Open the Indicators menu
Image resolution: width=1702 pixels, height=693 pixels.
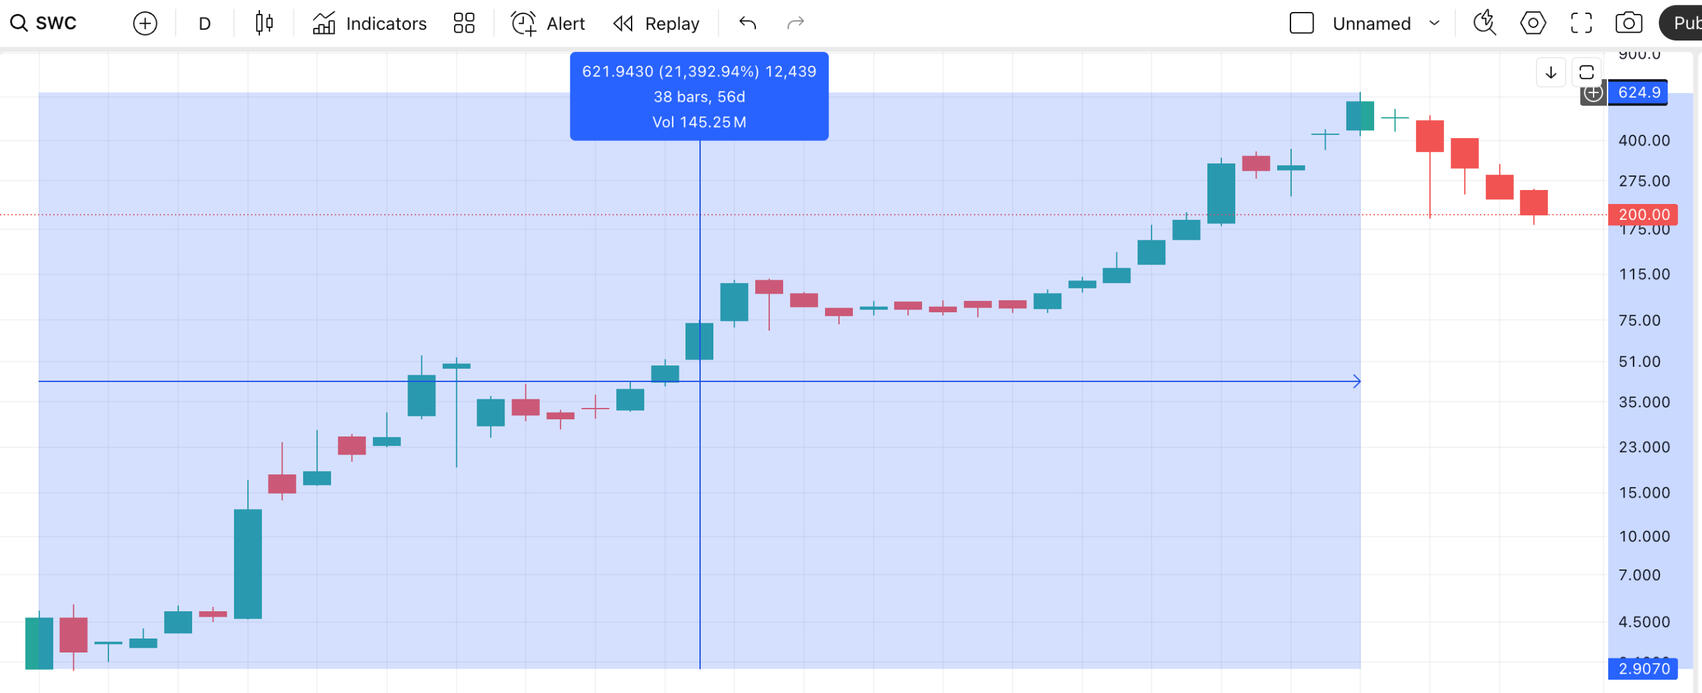click(369, 23)
